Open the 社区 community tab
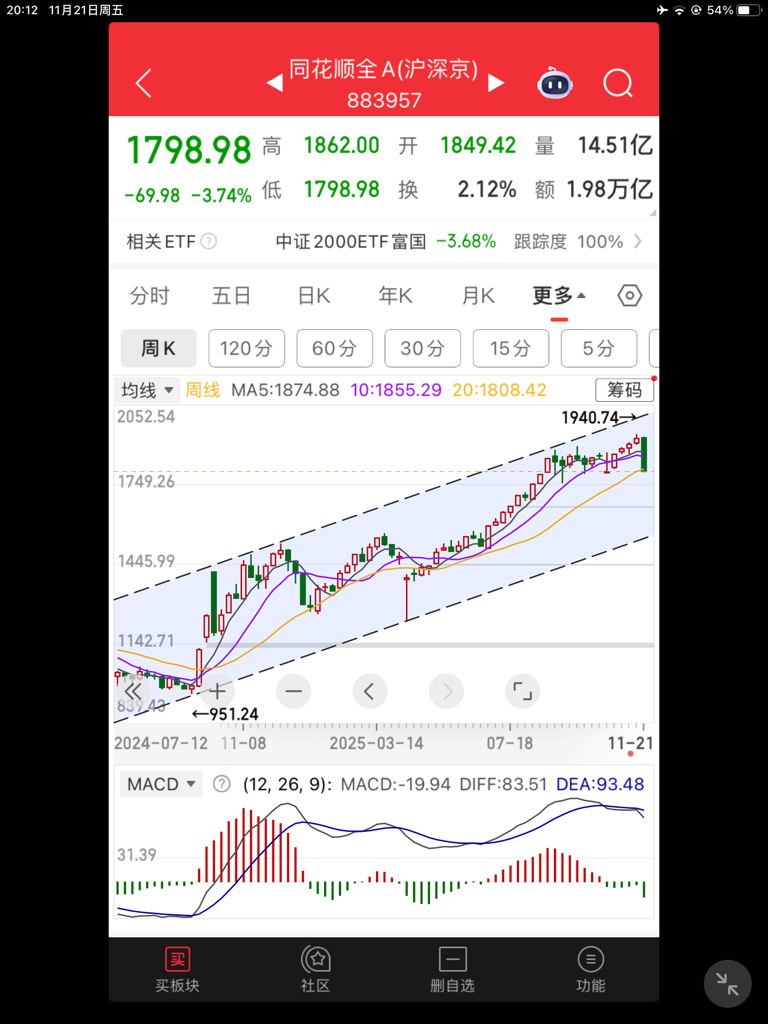Viewport: 768px width, 1024px height. pos(315,971)
